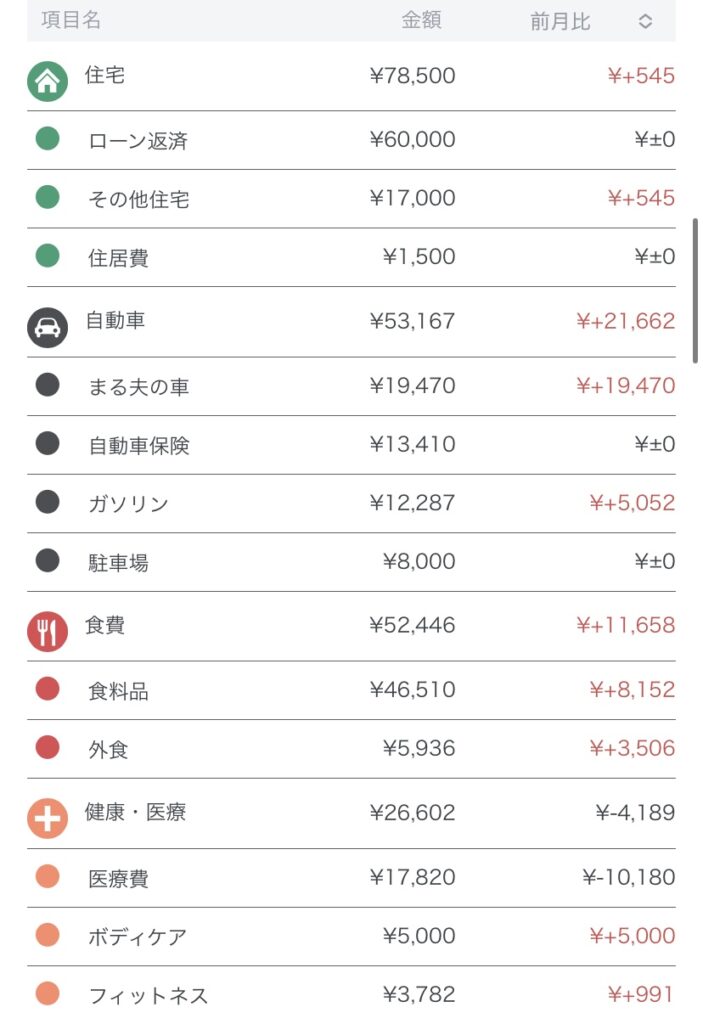Screen dimensions: 703x1024
Task: Click the fork and knife 食費 icon
Action: point(47,631)
